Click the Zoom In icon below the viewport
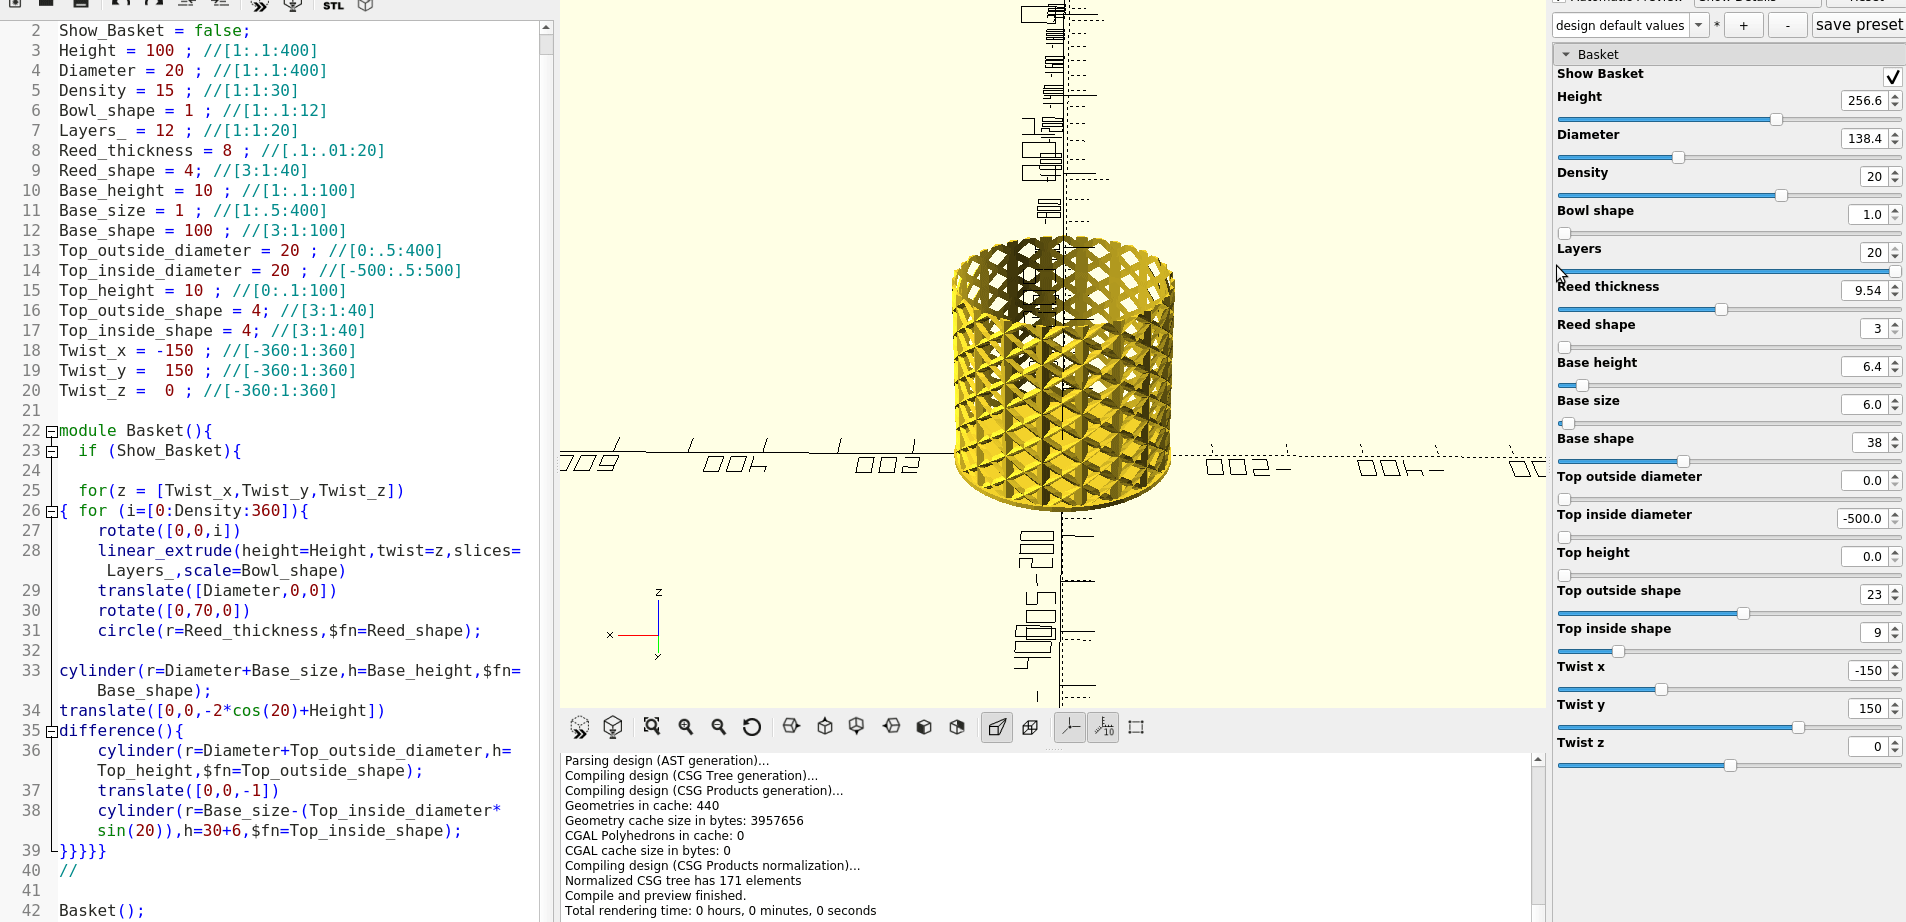 coord(685,727)
